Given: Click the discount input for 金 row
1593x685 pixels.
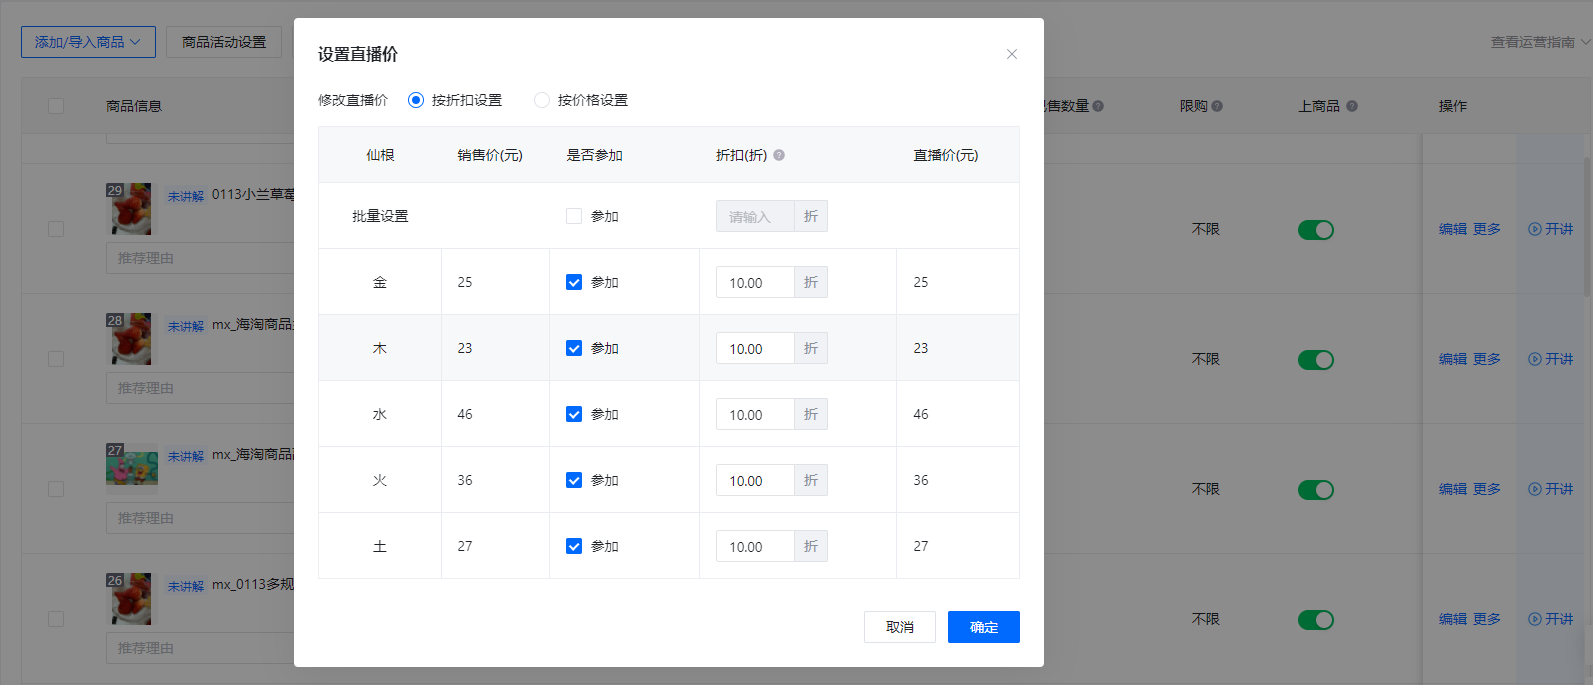Looking at the screenshot, I should coord(755,282).
